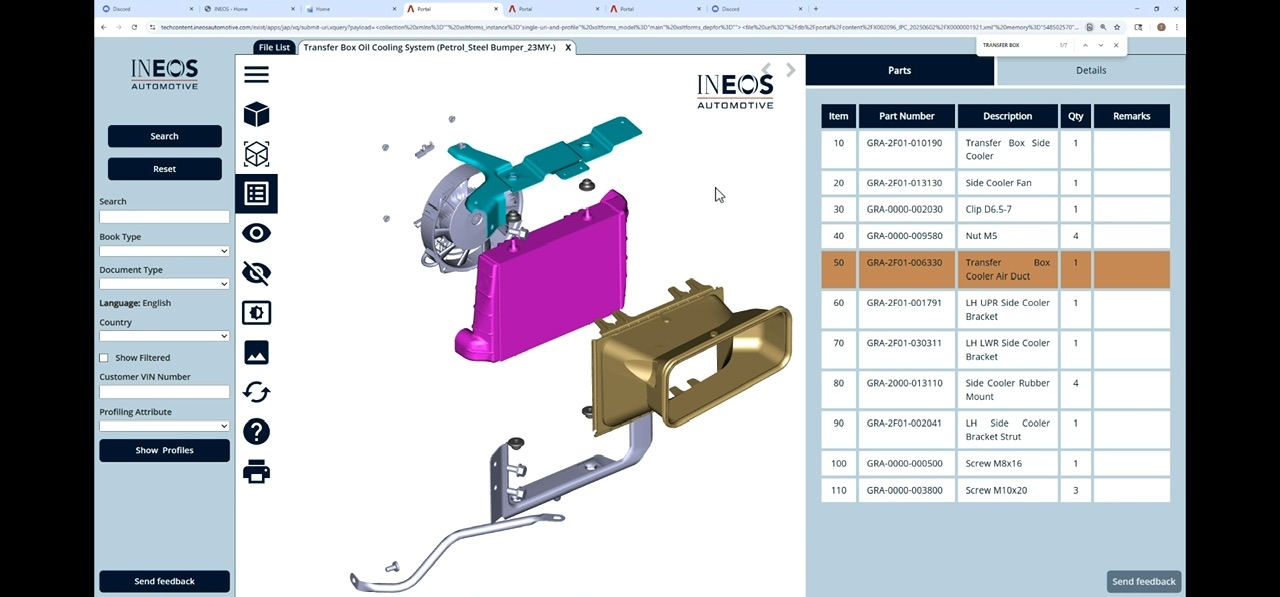The height and width of the screenshot is (597, 1280).
Task: Select the solid 3D cube view icon
Action: coord(256,114)
